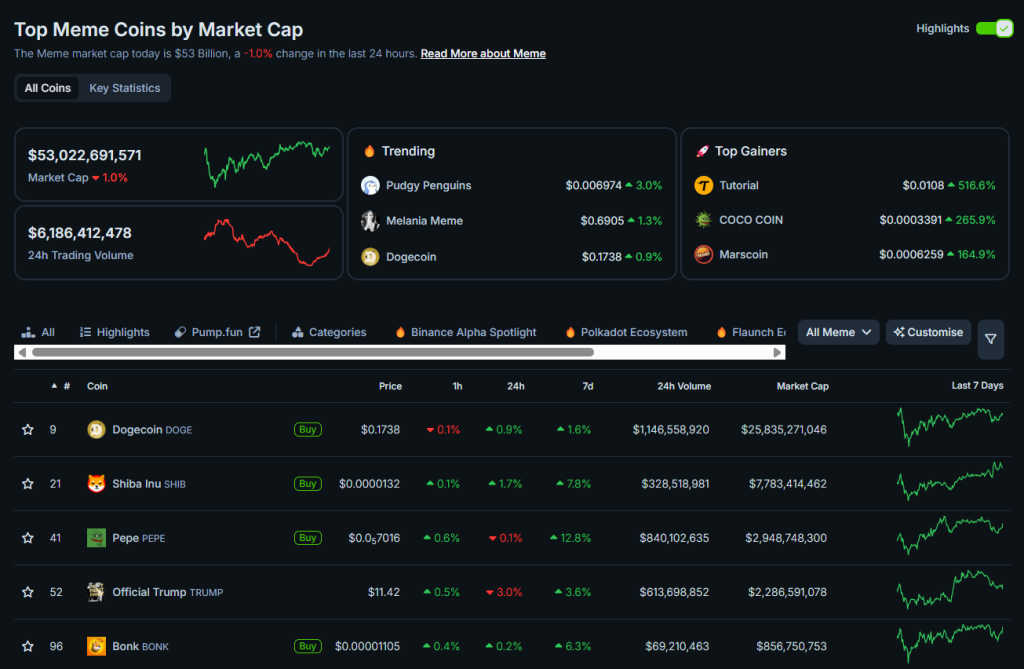1024x669 pixels.
Task: Open COCO COIN from Top Gainers
Action: [751, 220]
